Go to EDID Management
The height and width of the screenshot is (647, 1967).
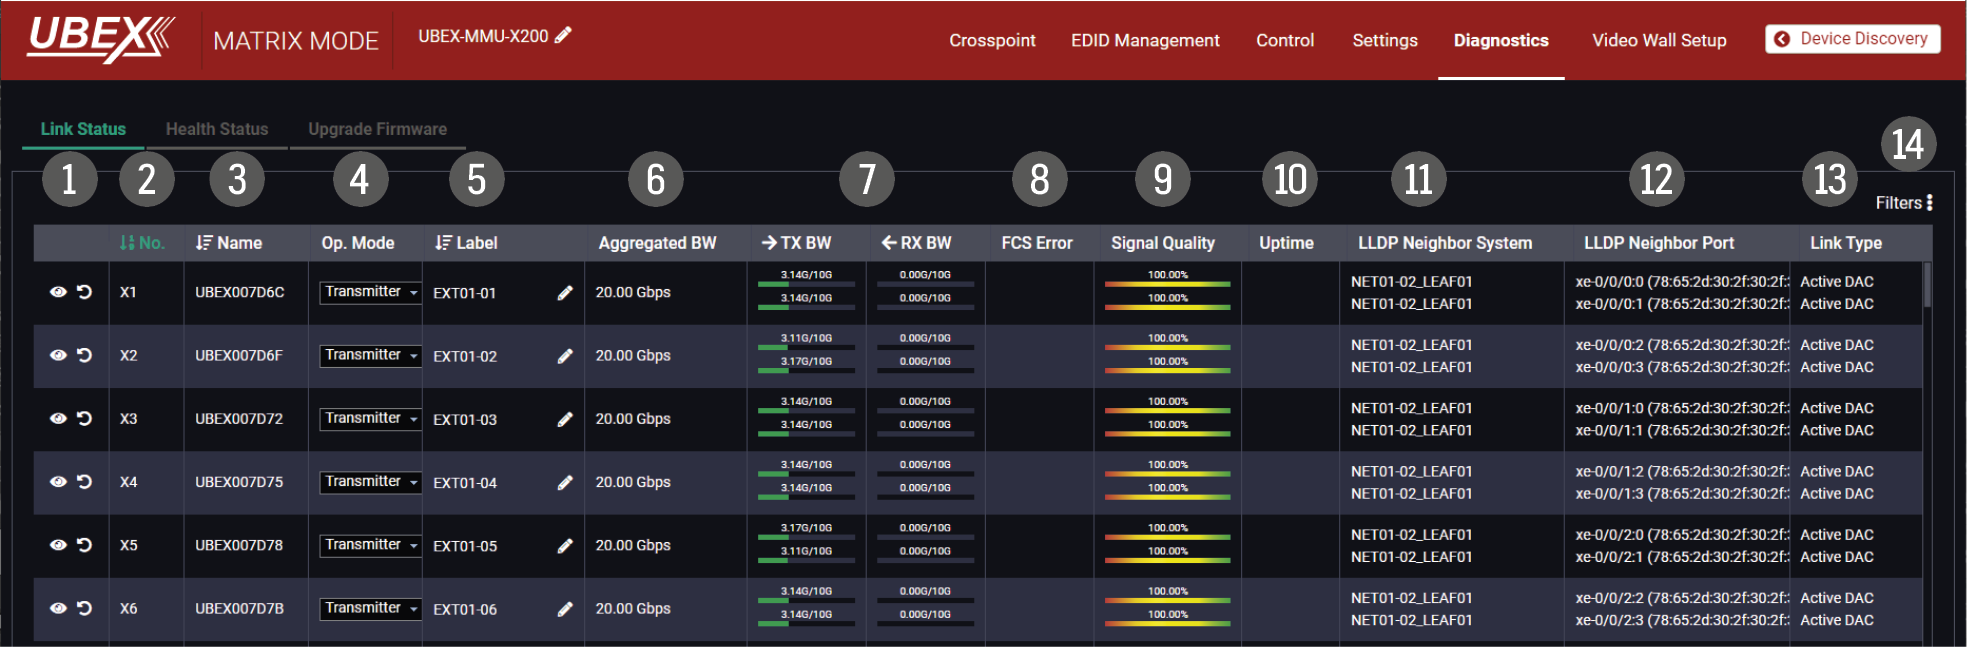coord(1145,40)
